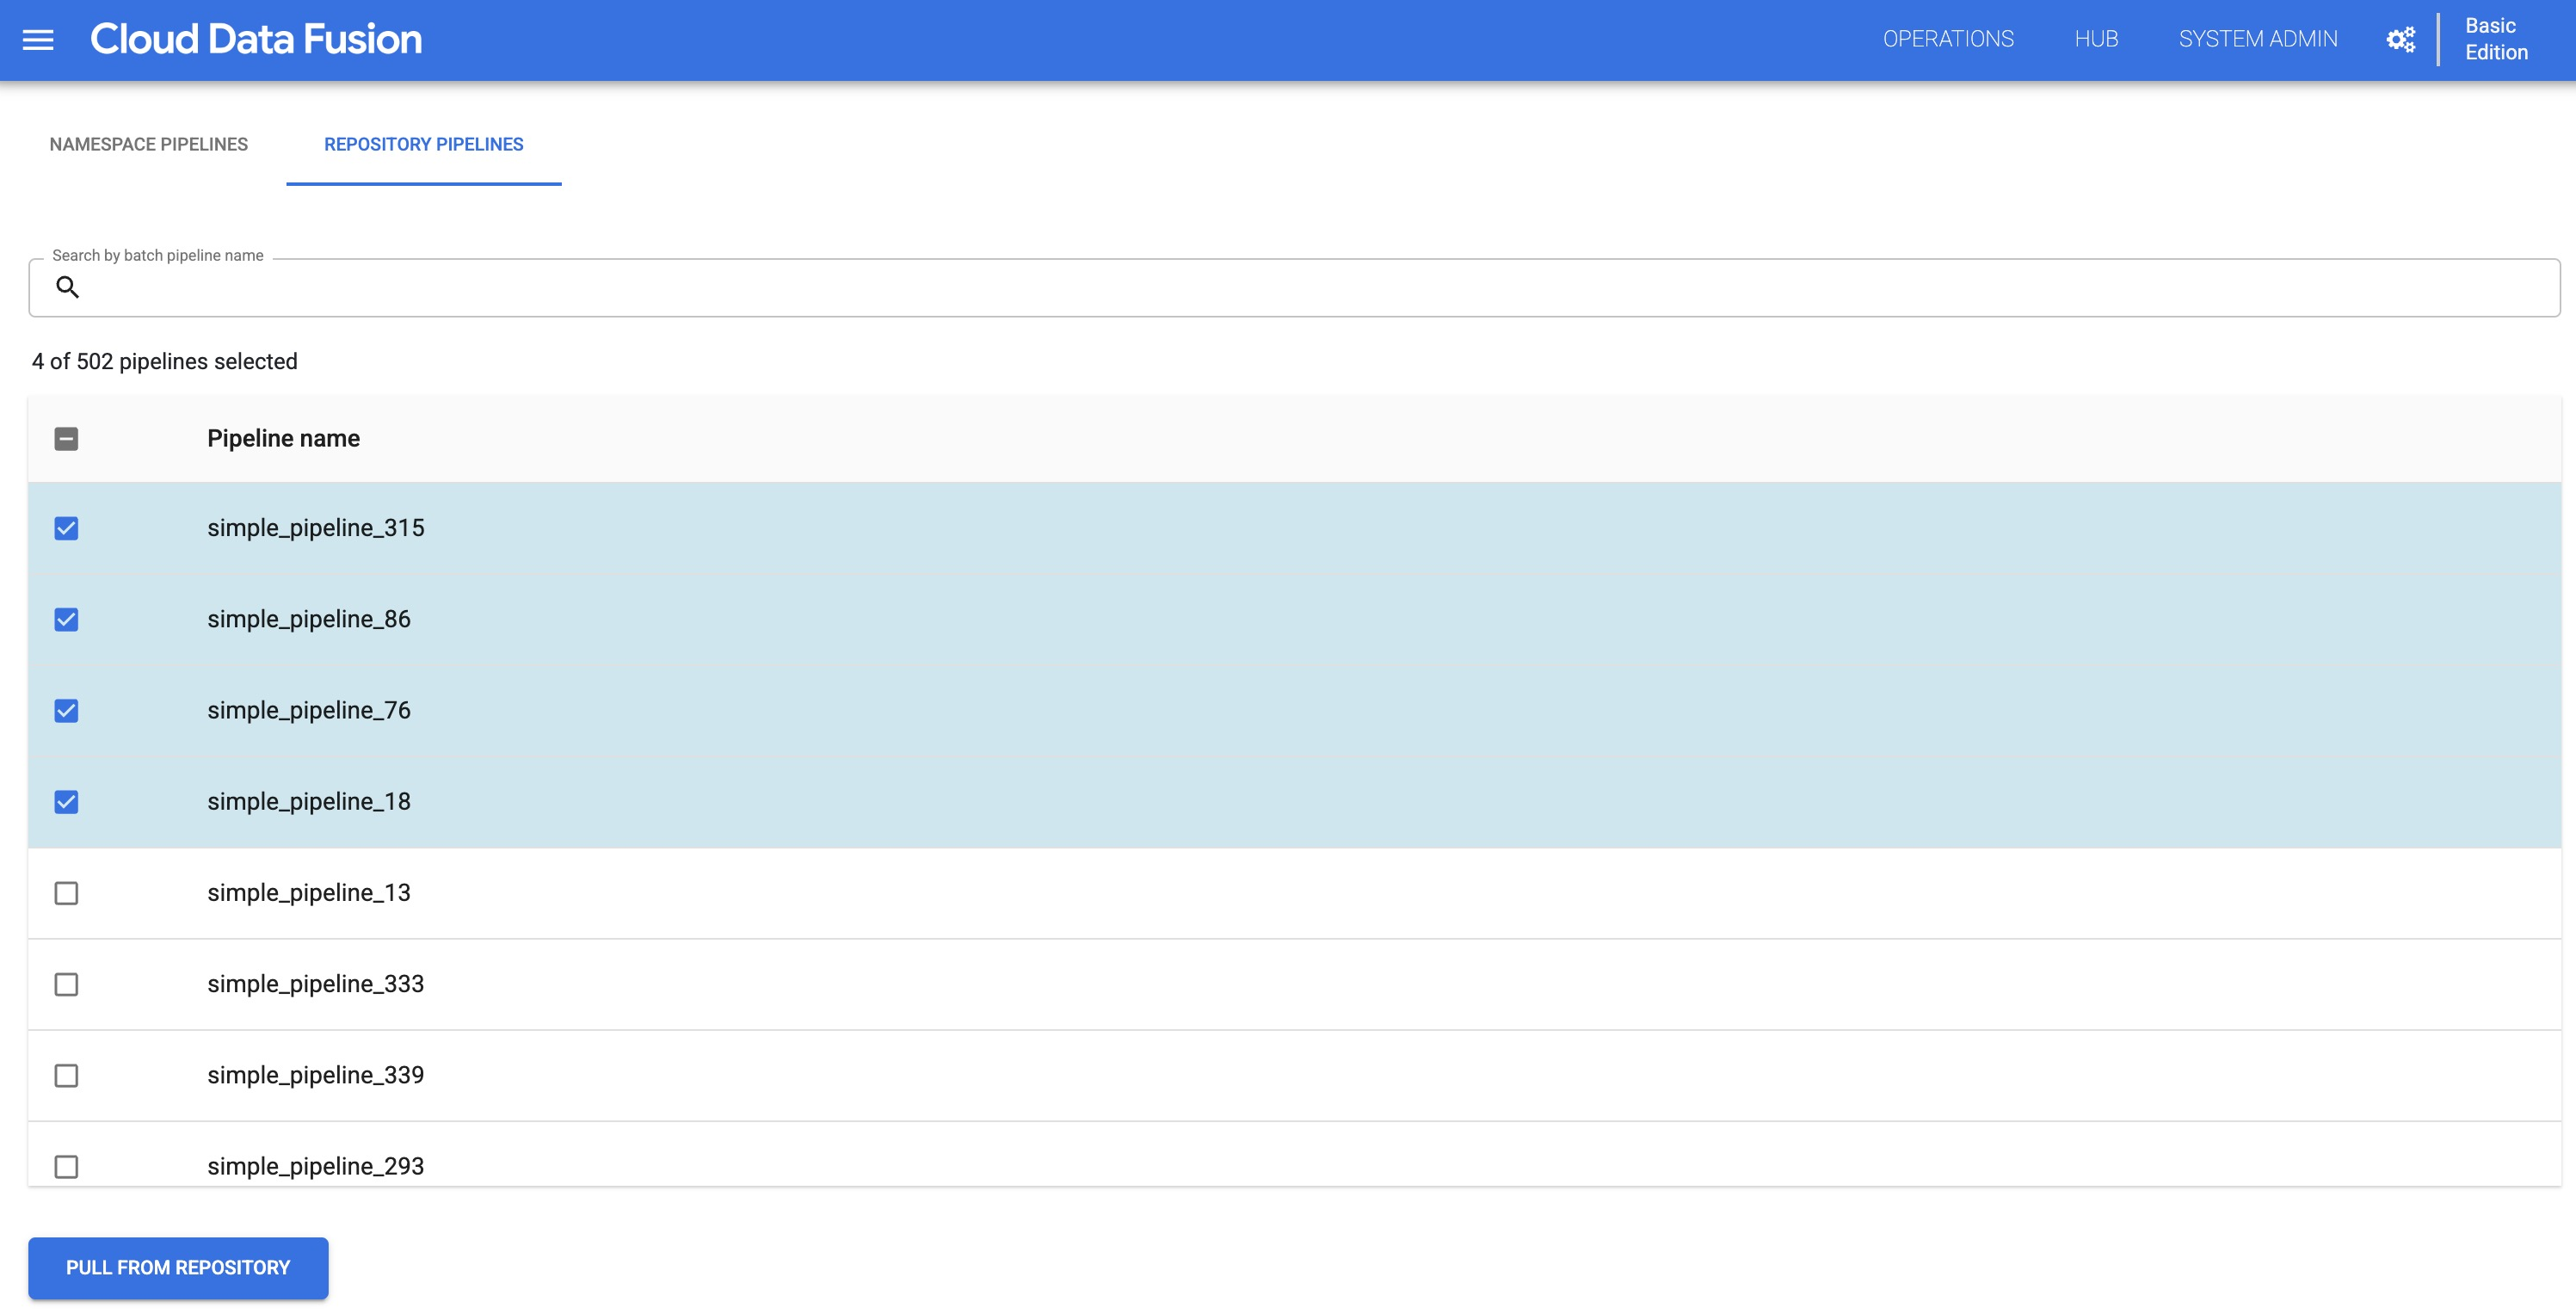The image size is (2576, 1314).
Task: Click simple_pipeline_315 pipeline name
Action: (x=315, y=527)
